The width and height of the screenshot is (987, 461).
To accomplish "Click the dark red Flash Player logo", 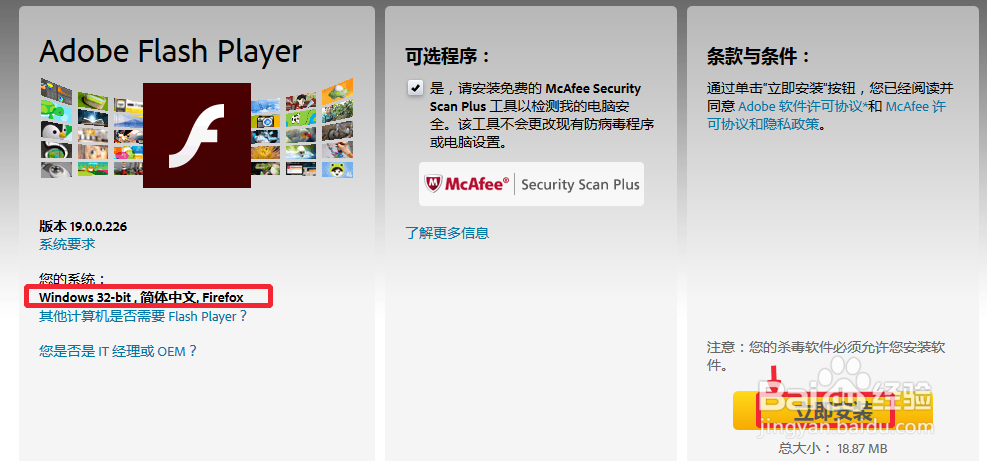I will 197,135.
